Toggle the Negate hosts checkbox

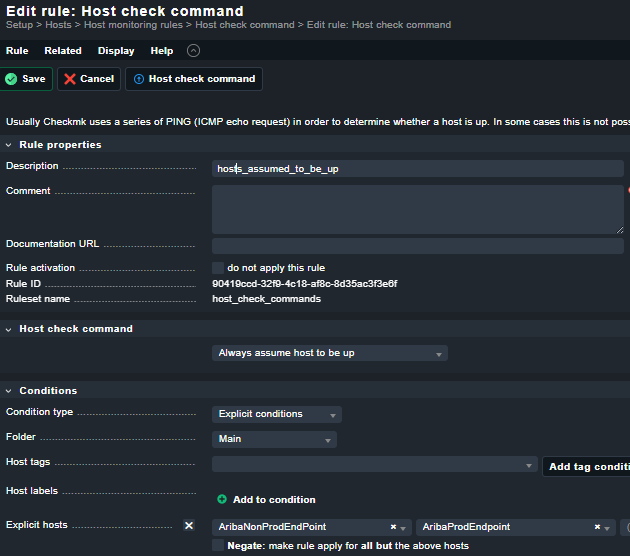[218, 546]
